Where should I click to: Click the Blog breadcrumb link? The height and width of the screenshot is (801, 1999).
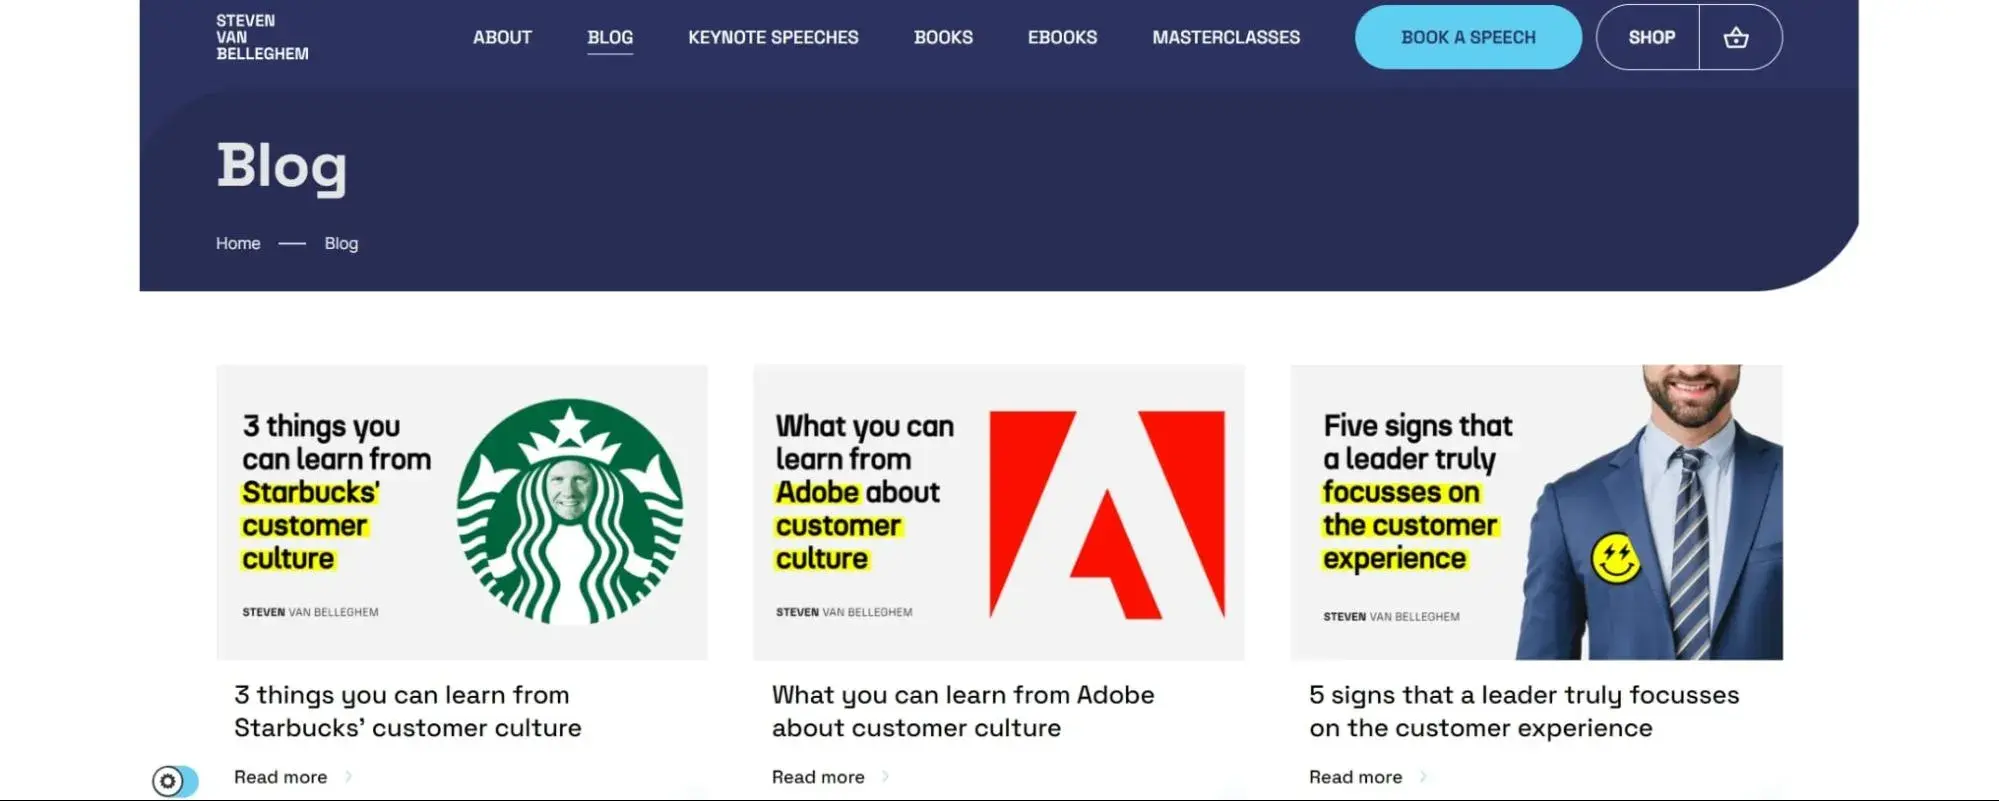click(341, 244)
